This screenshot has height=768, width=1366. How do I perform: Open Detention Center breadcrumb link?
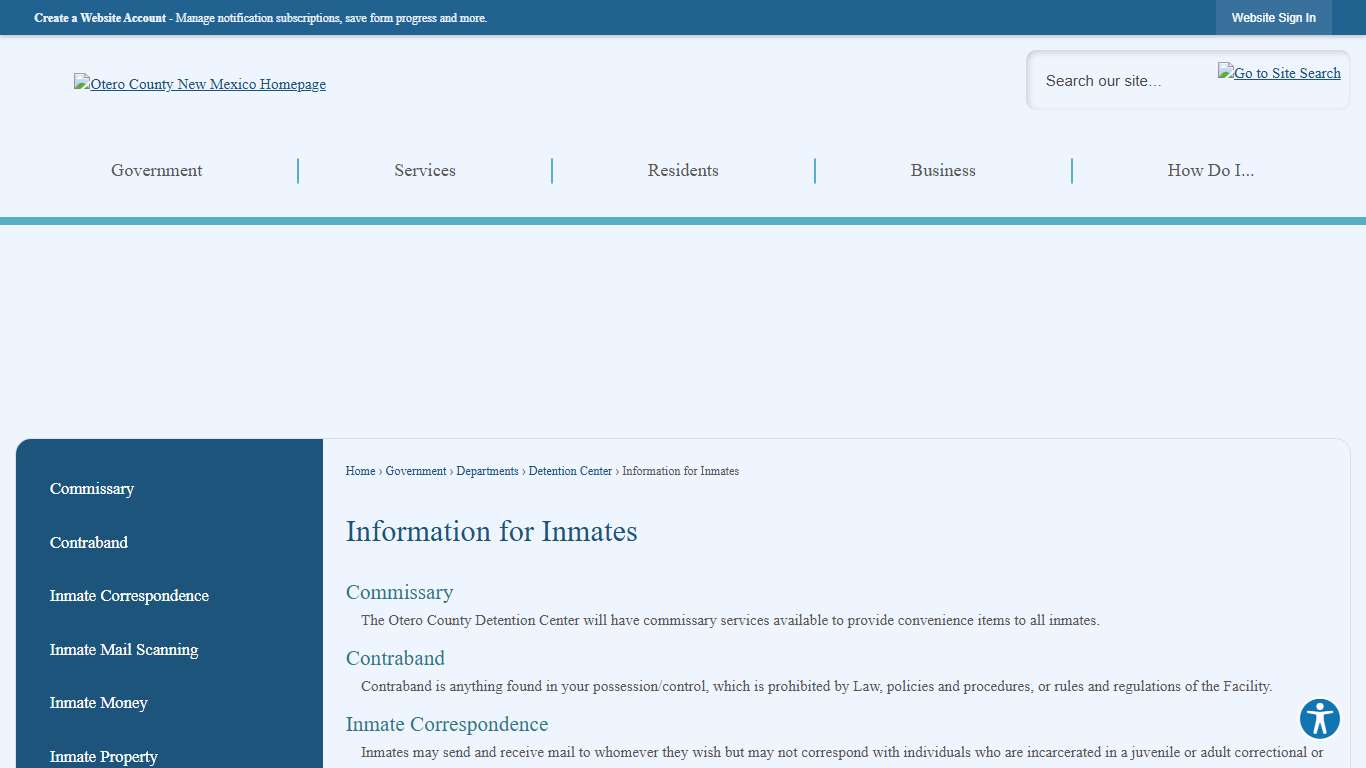[570, 471]
